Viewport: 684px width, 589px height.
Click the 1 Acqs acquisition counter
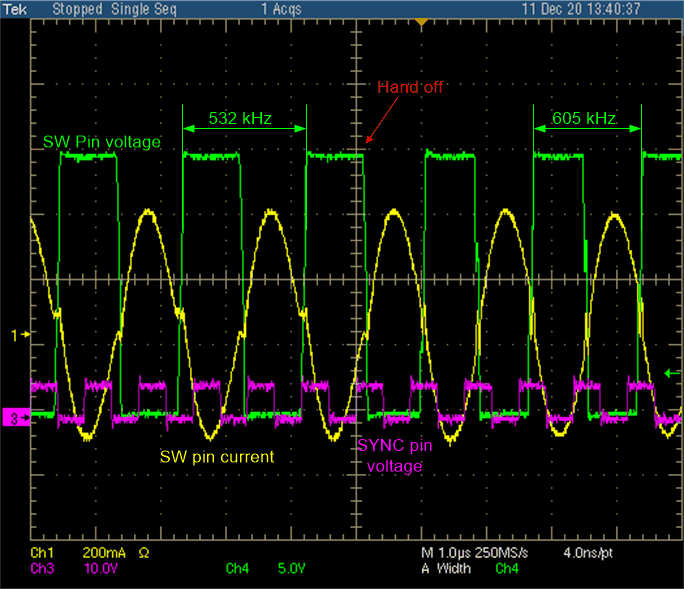coord(281,8)
